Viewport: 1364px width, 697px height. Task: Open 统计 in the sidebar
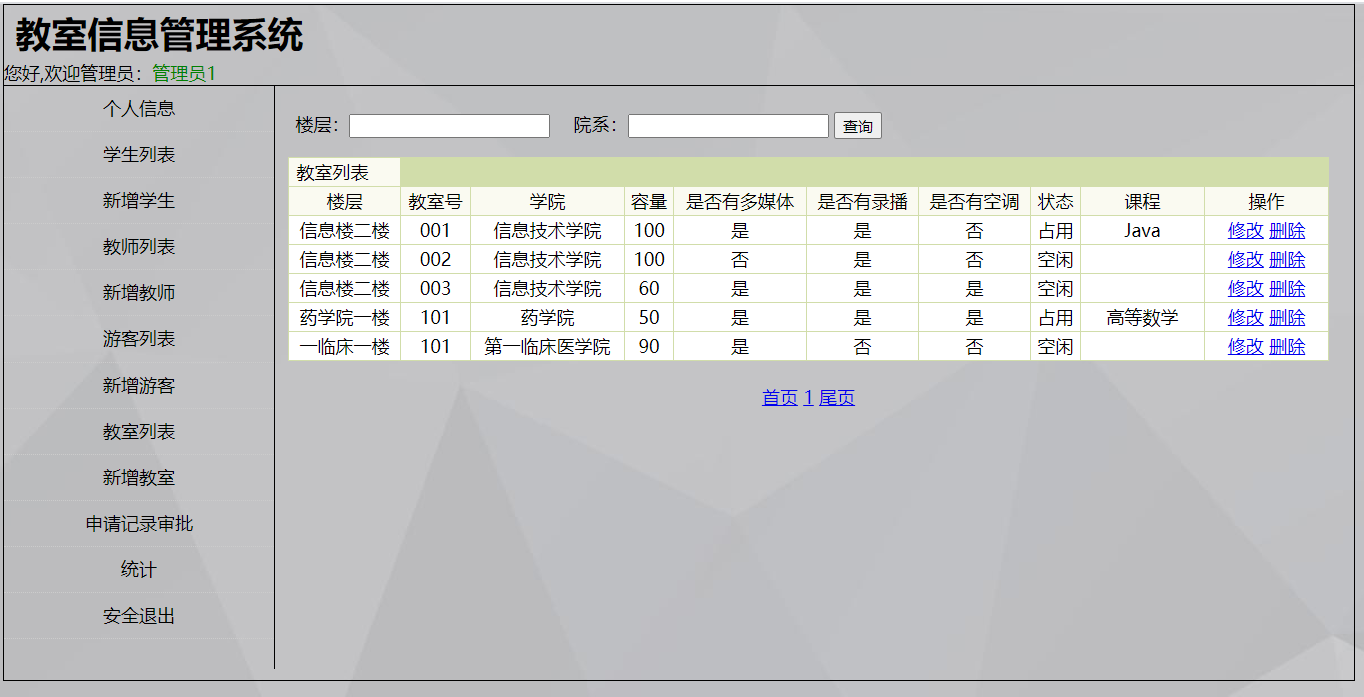(x=139, y=570)
